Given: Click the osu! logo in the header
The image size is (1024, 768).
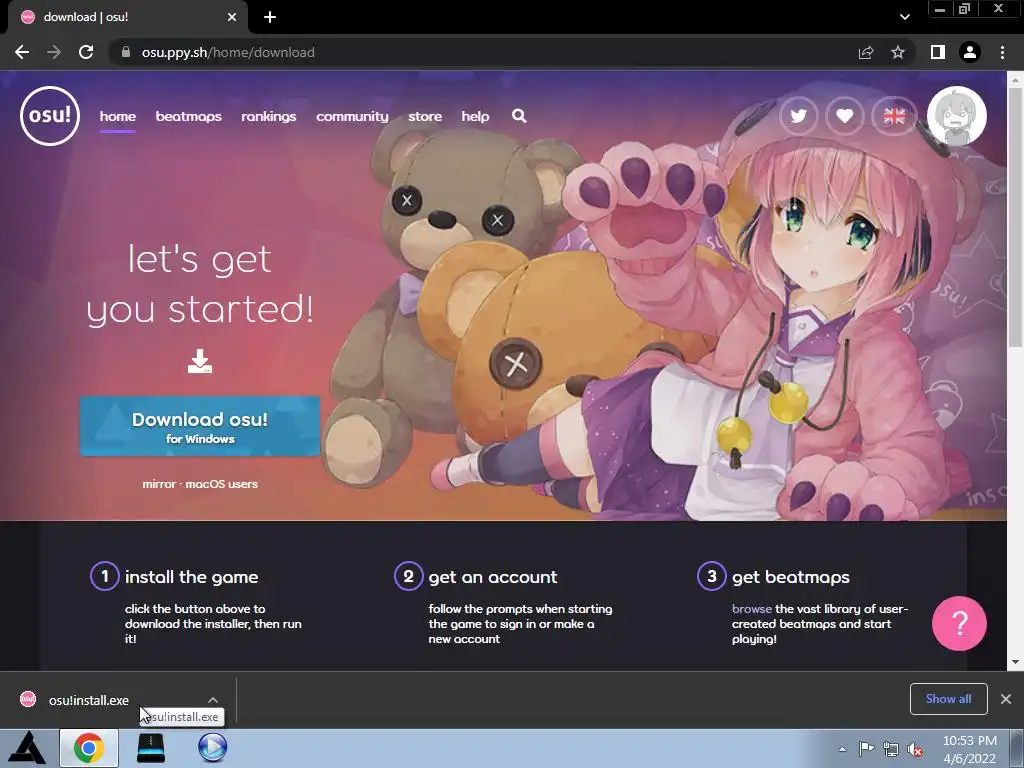Looking at the screenshot, I should point(50,116).
